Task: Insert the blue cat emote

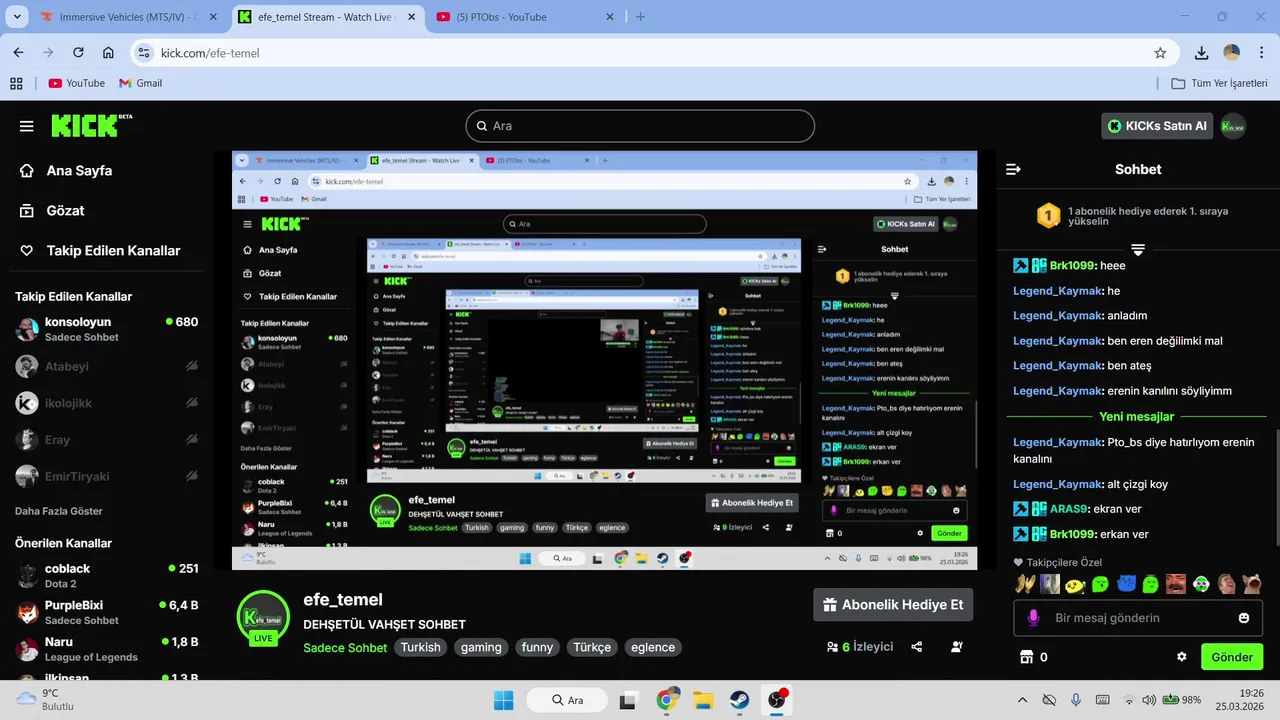Action: click(x=1127, y=584)
